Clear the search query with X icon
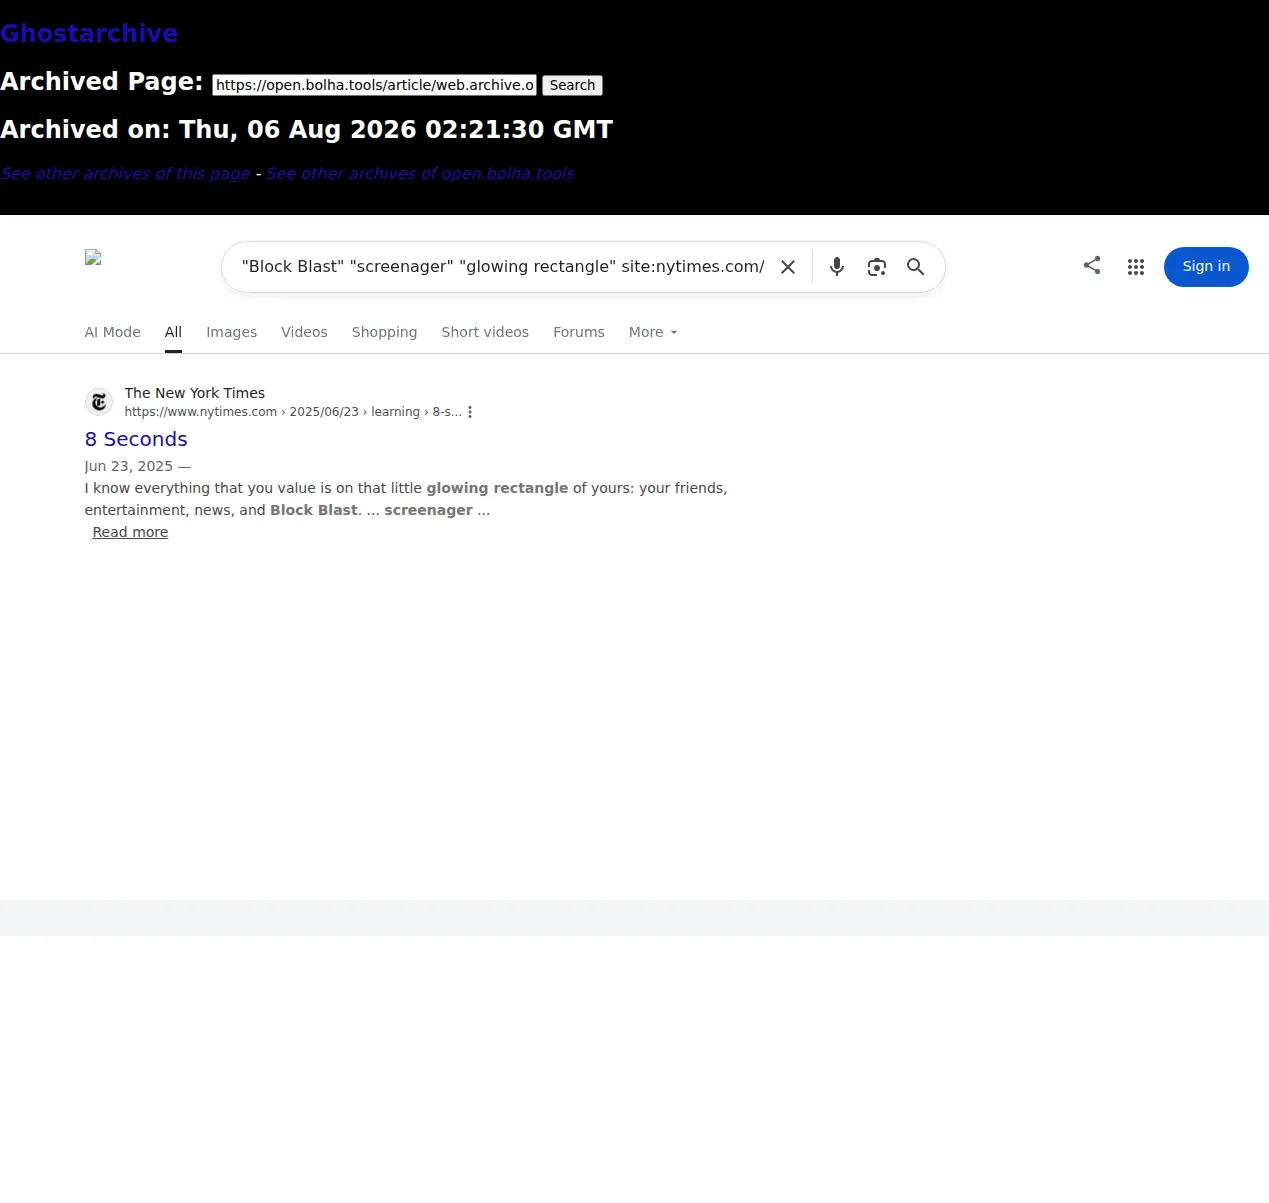Image resolution: width=1269 pixels, height=1203 pixels. coord(788,267)
